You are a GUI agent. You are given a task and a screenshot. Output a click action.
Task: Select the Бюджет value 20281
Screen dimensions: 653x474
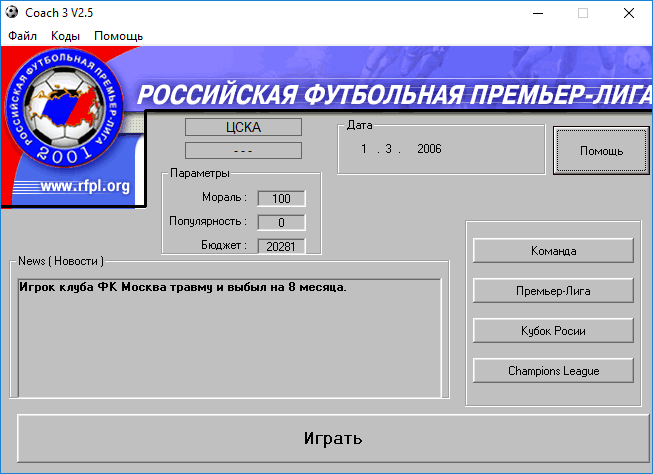coord(282,246)
